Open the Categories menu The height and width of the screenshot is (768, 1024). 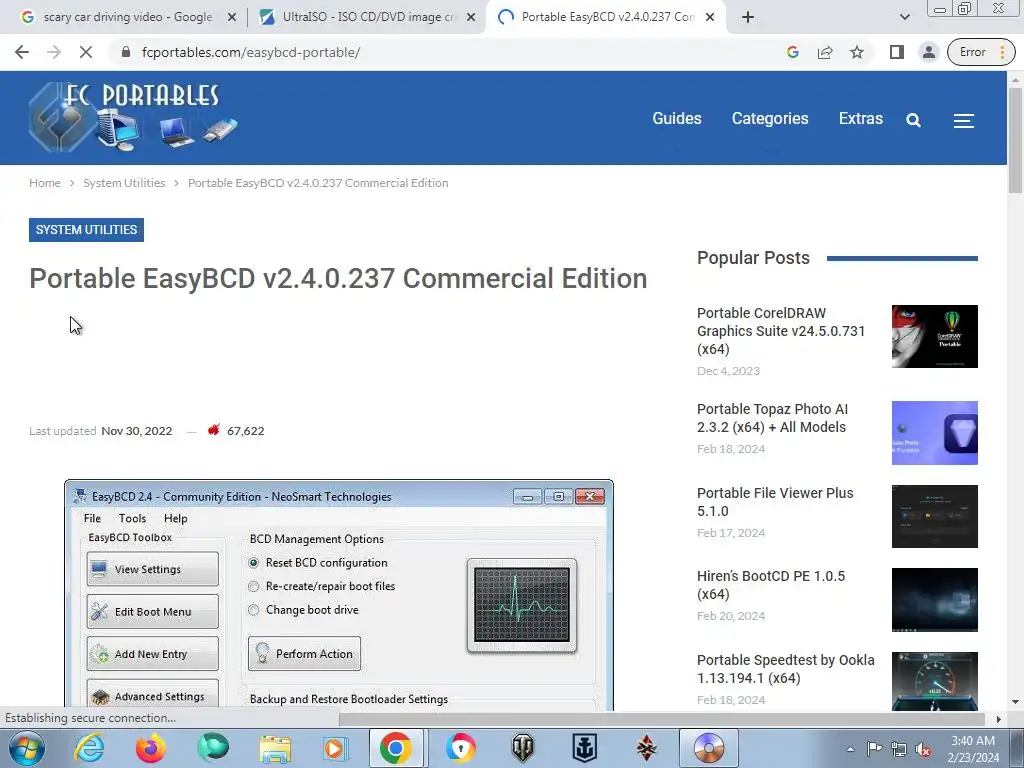pos(770,118)
